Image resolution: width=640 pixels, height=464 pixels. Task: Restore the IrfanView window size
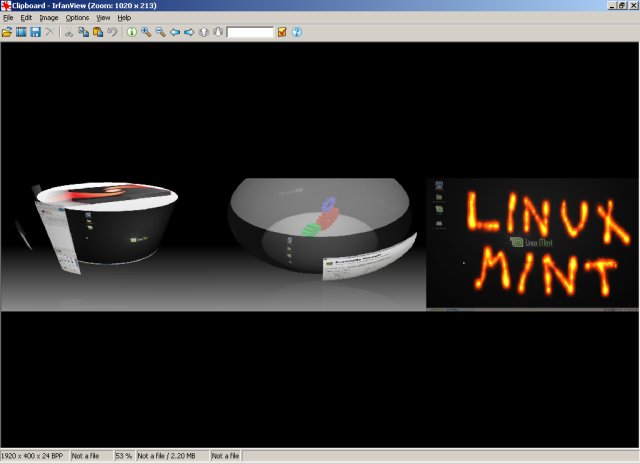pyautogui.click(x=622, y=6)
